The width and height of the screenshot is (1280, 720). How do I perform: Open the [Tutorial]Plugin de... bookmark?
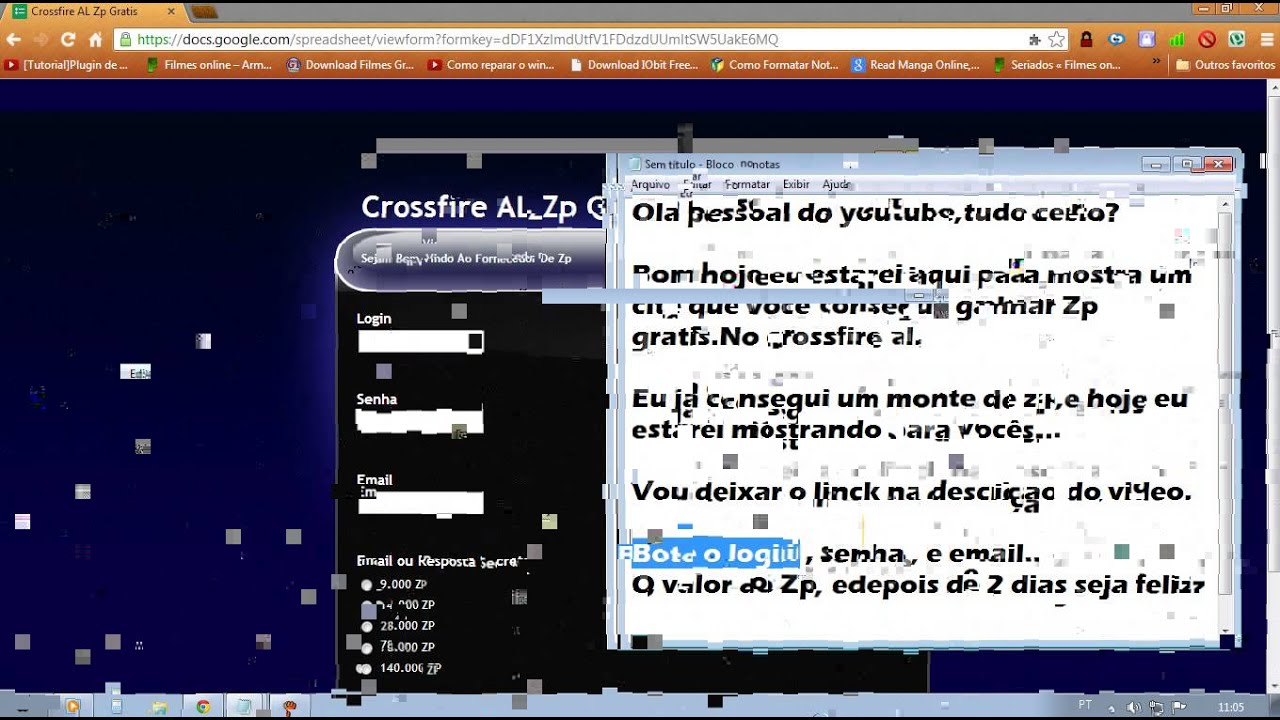pos(67,65)
